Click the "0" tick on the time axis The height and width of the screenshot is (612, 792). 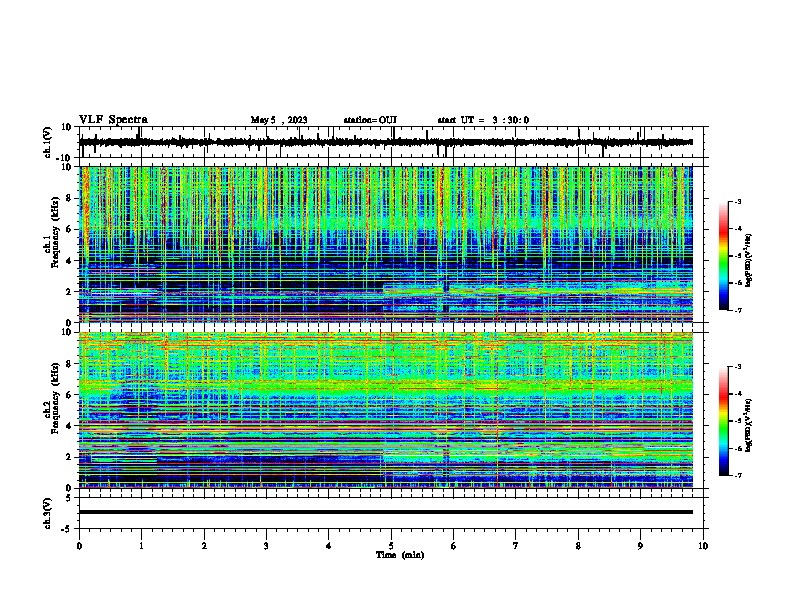tap(79, 546)
